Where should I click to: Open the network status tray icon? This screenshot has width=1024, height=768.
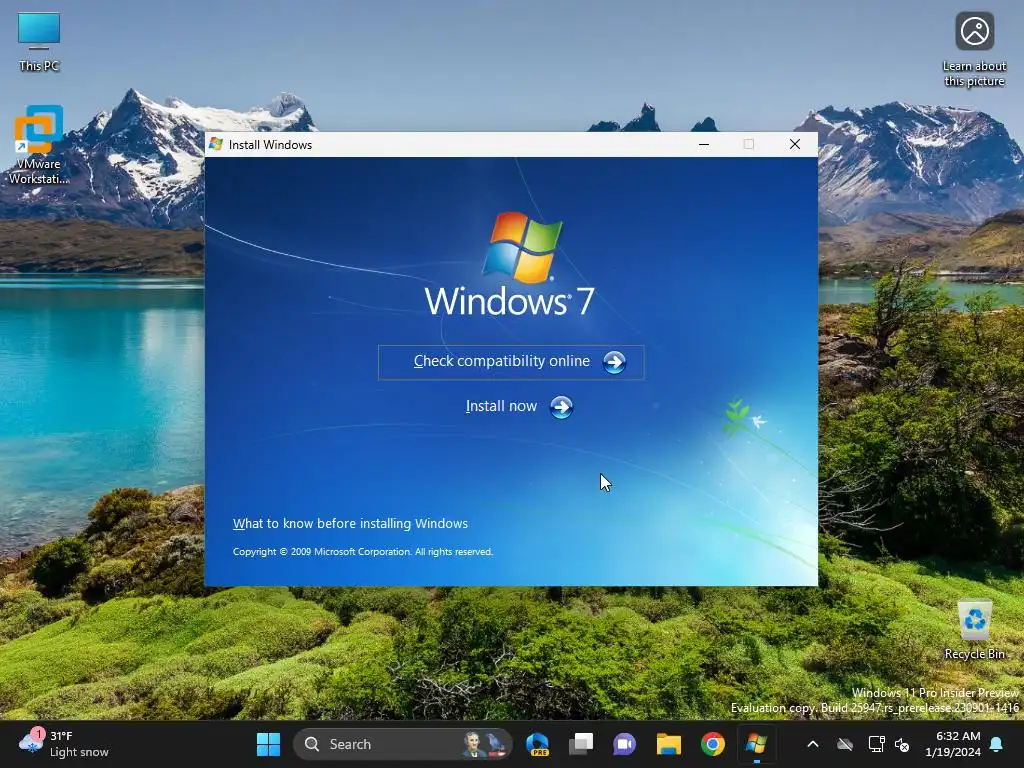[876, 744]
